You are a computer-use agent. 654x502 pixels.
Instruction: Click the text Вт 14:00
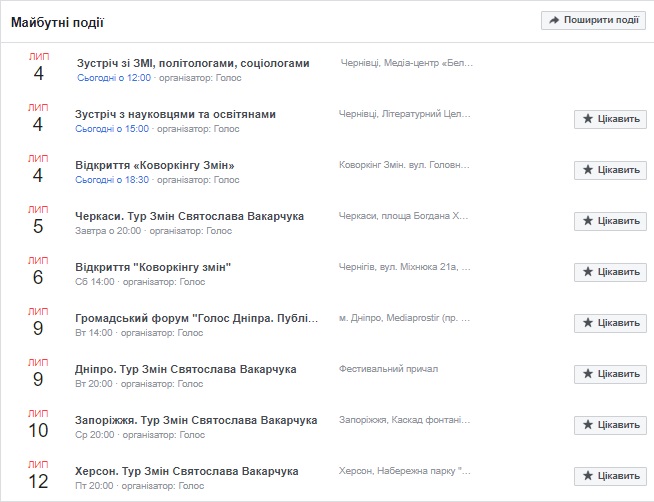tap(94, 333)
